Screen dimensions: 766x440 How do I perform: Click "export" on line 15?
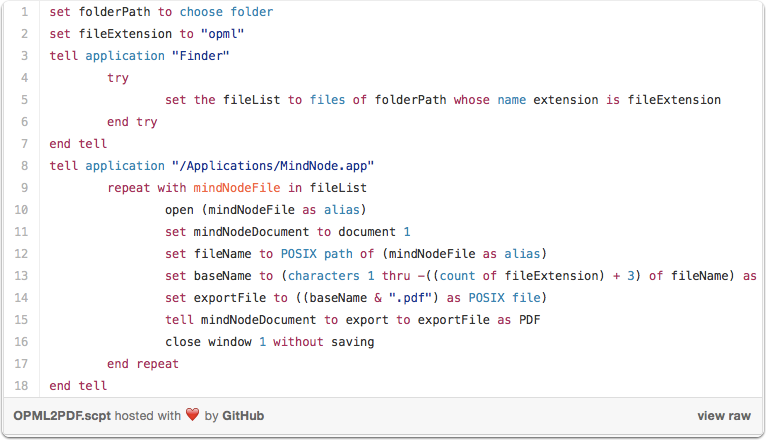(367, 320)
